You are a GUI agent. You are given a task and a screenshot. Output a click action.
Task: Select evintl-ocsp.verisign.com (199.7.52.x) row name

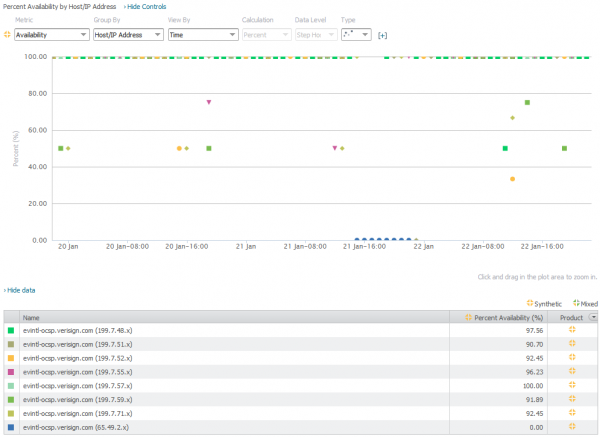point(77,358)
